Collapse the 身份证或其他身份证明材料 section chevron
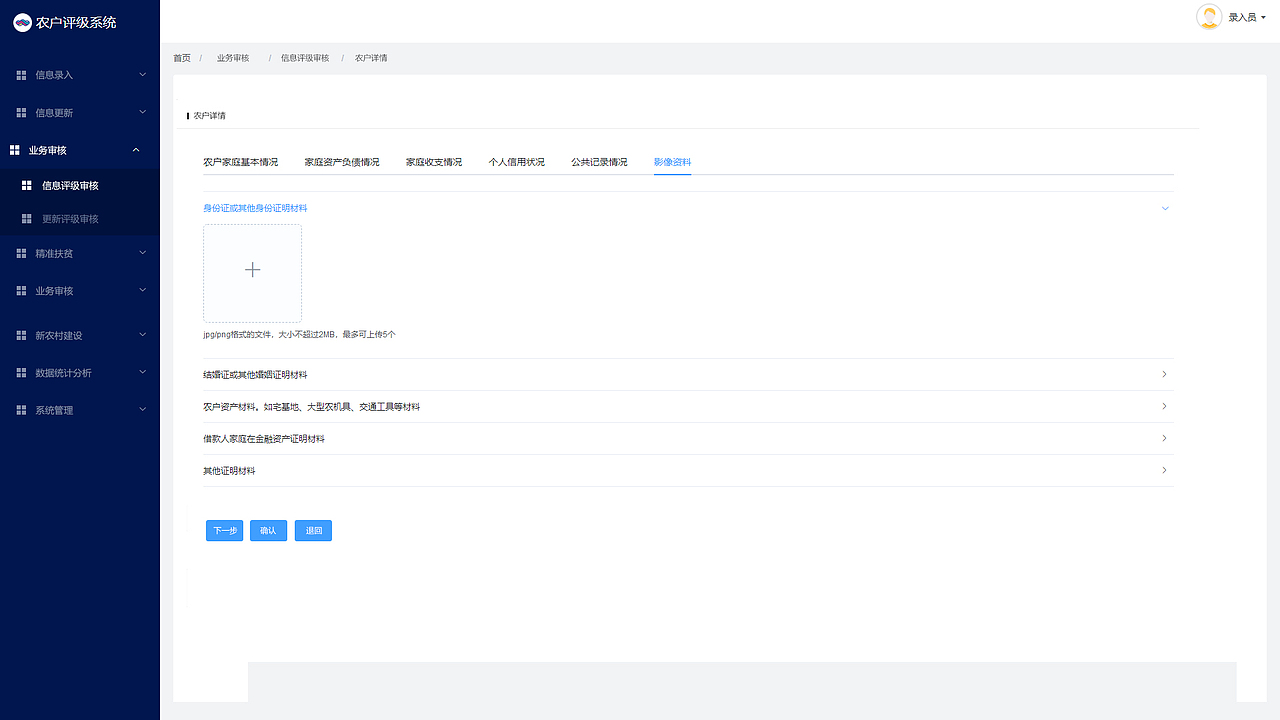The image size is (1280, 720). pyautogui.click(x=1165, y=208)
